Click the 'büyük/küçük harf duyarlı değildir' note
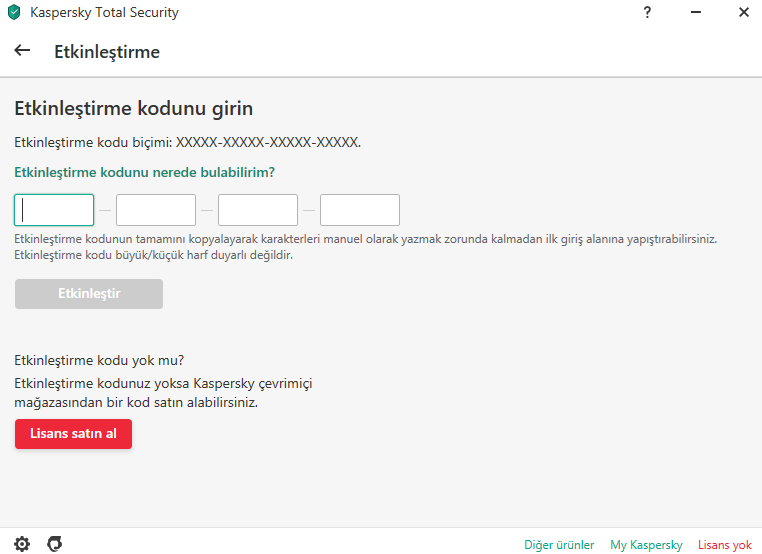The image size is (762, 554). (154, 255)
